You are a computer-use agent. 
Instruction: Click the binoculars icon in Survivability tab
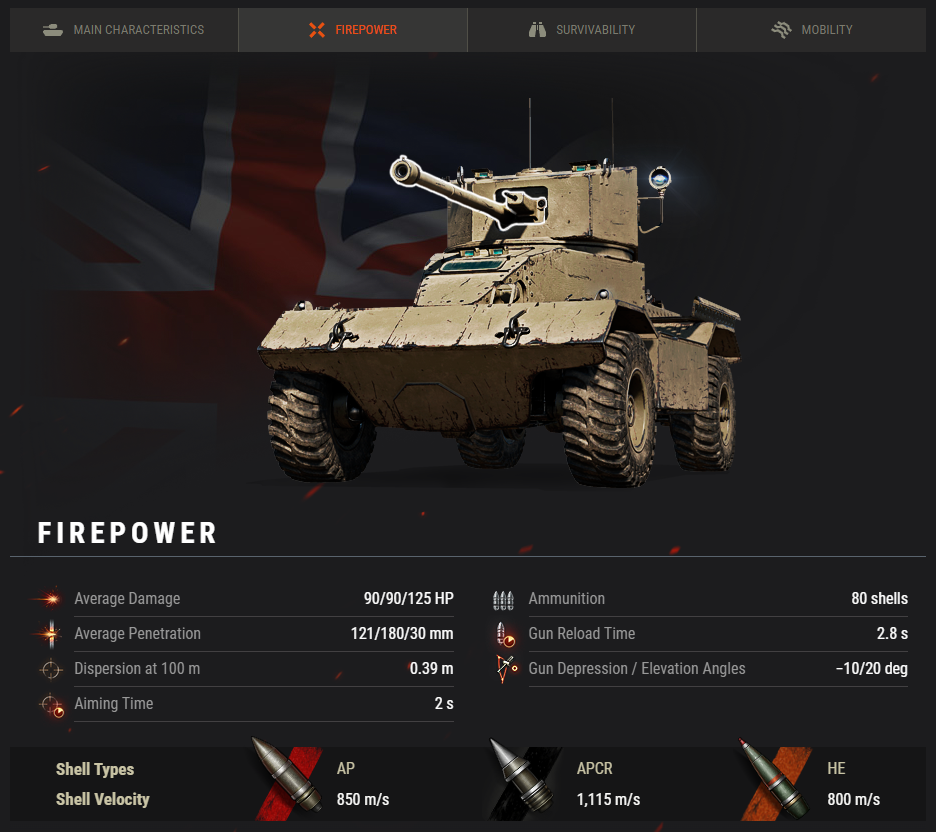tap(537, 29)
